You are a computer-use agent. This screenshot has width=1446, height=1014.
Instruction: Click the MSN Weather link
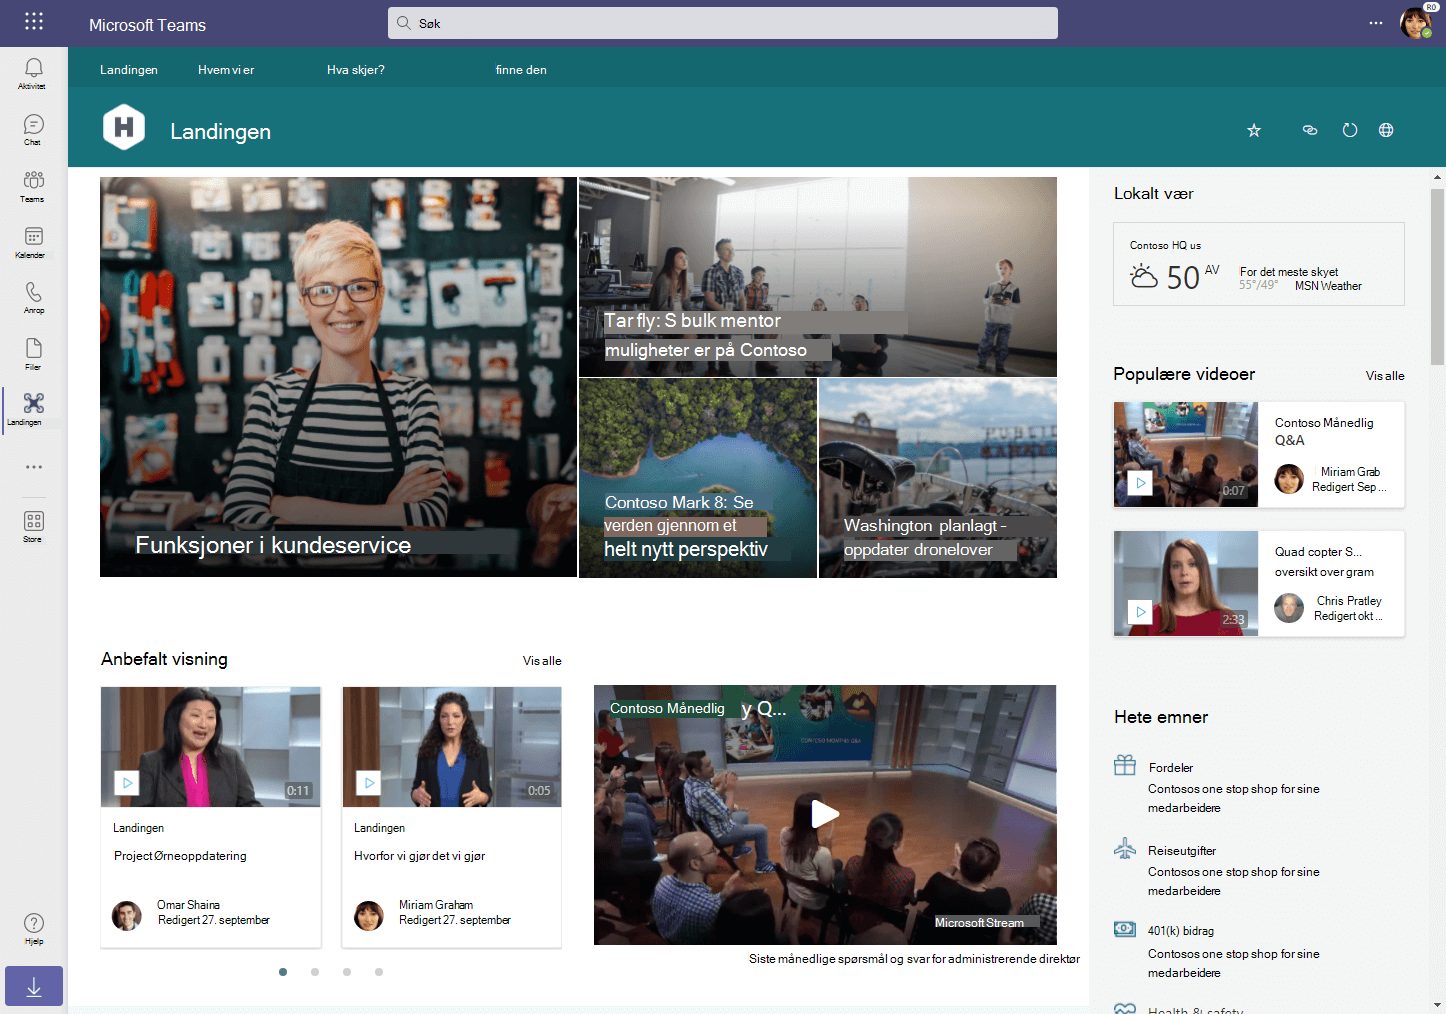click(1328, 286)
